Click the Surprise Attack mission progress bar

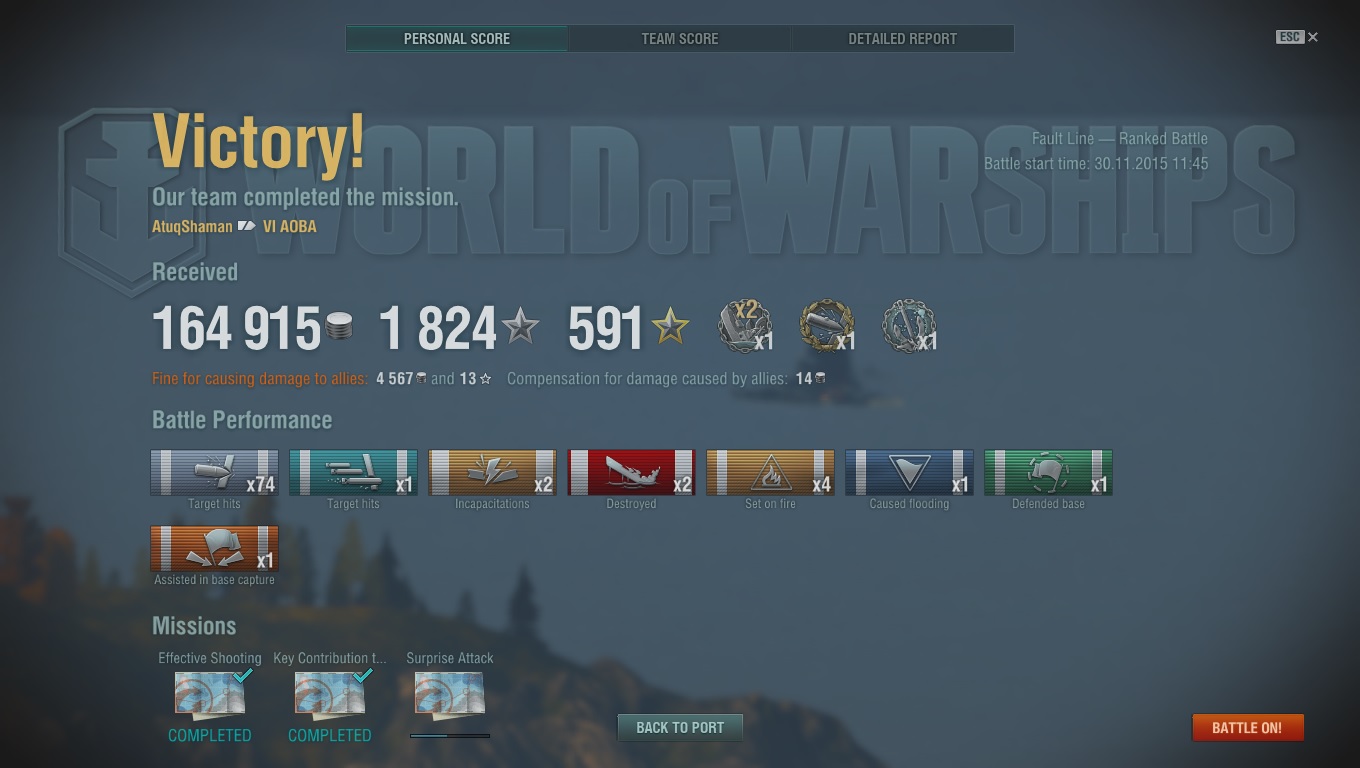point(450,735)
